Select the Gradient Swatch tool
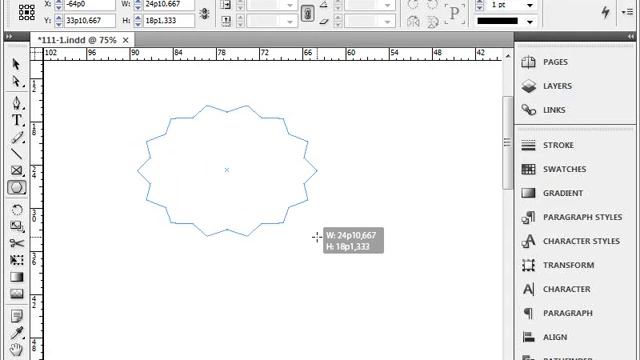The image size is (640, 360). coord(16,277)
